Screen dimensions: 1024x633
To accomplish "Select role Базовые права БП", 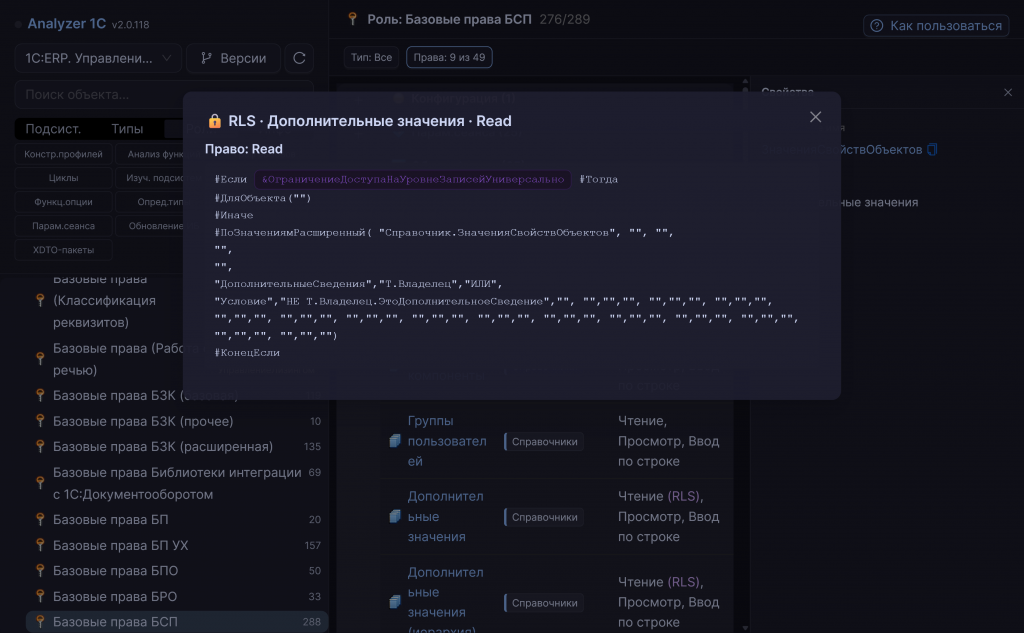I will pos(176,519).
